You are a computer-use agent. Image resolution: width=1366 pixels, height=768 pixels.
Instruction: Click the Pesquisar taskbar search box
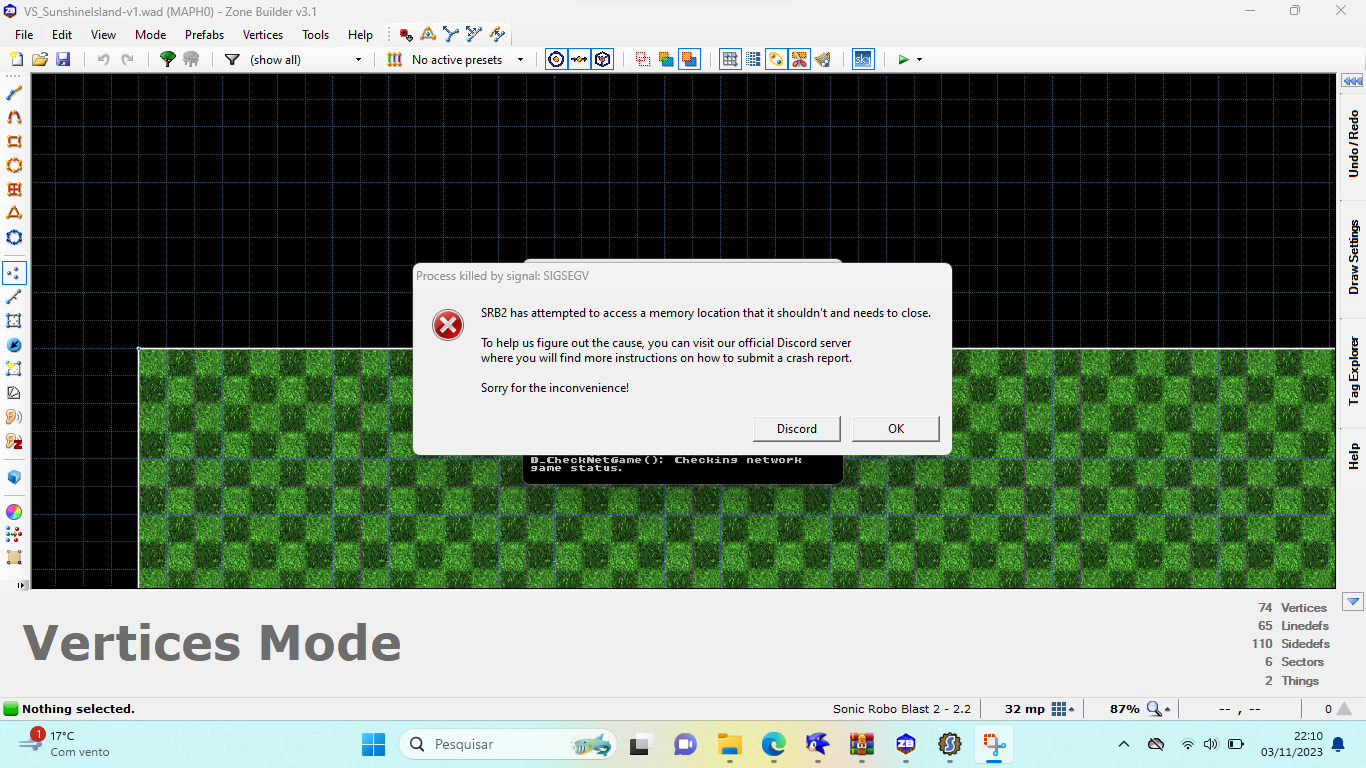pyautogui.click(x=509, y=744)
